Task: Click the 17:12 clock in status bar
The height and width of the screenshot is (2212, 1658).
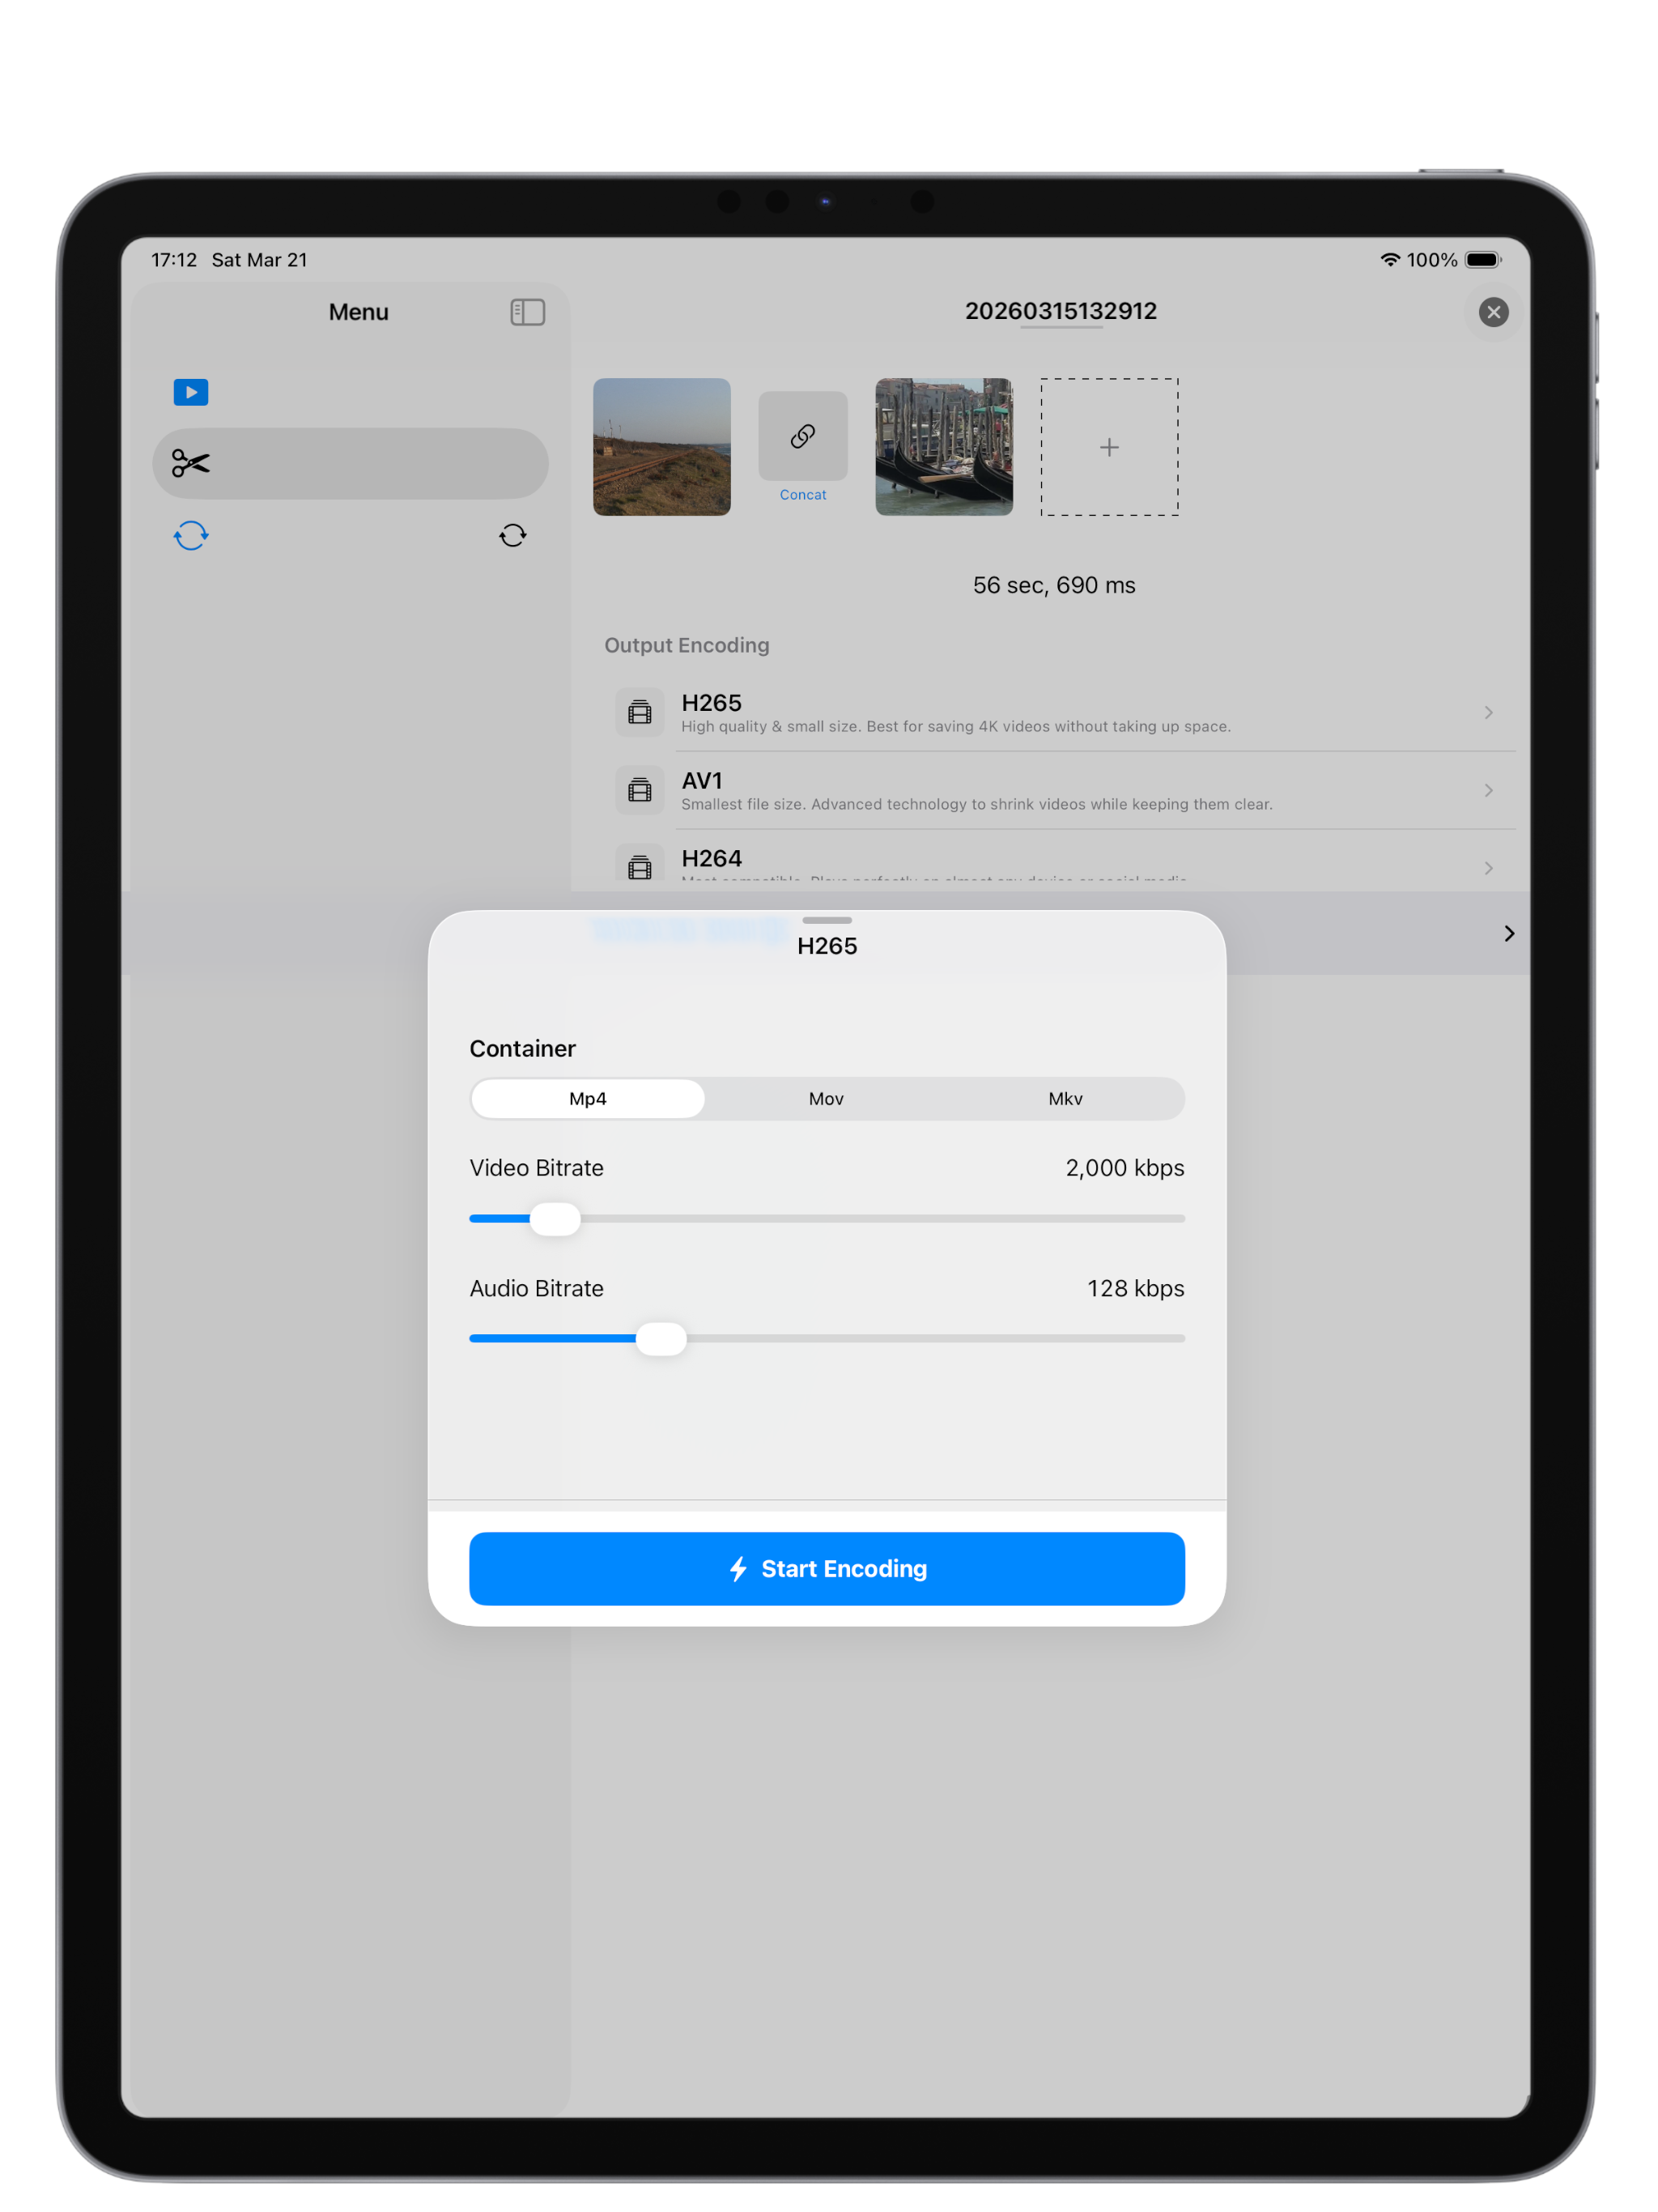Action: click(x=174, y=260)
